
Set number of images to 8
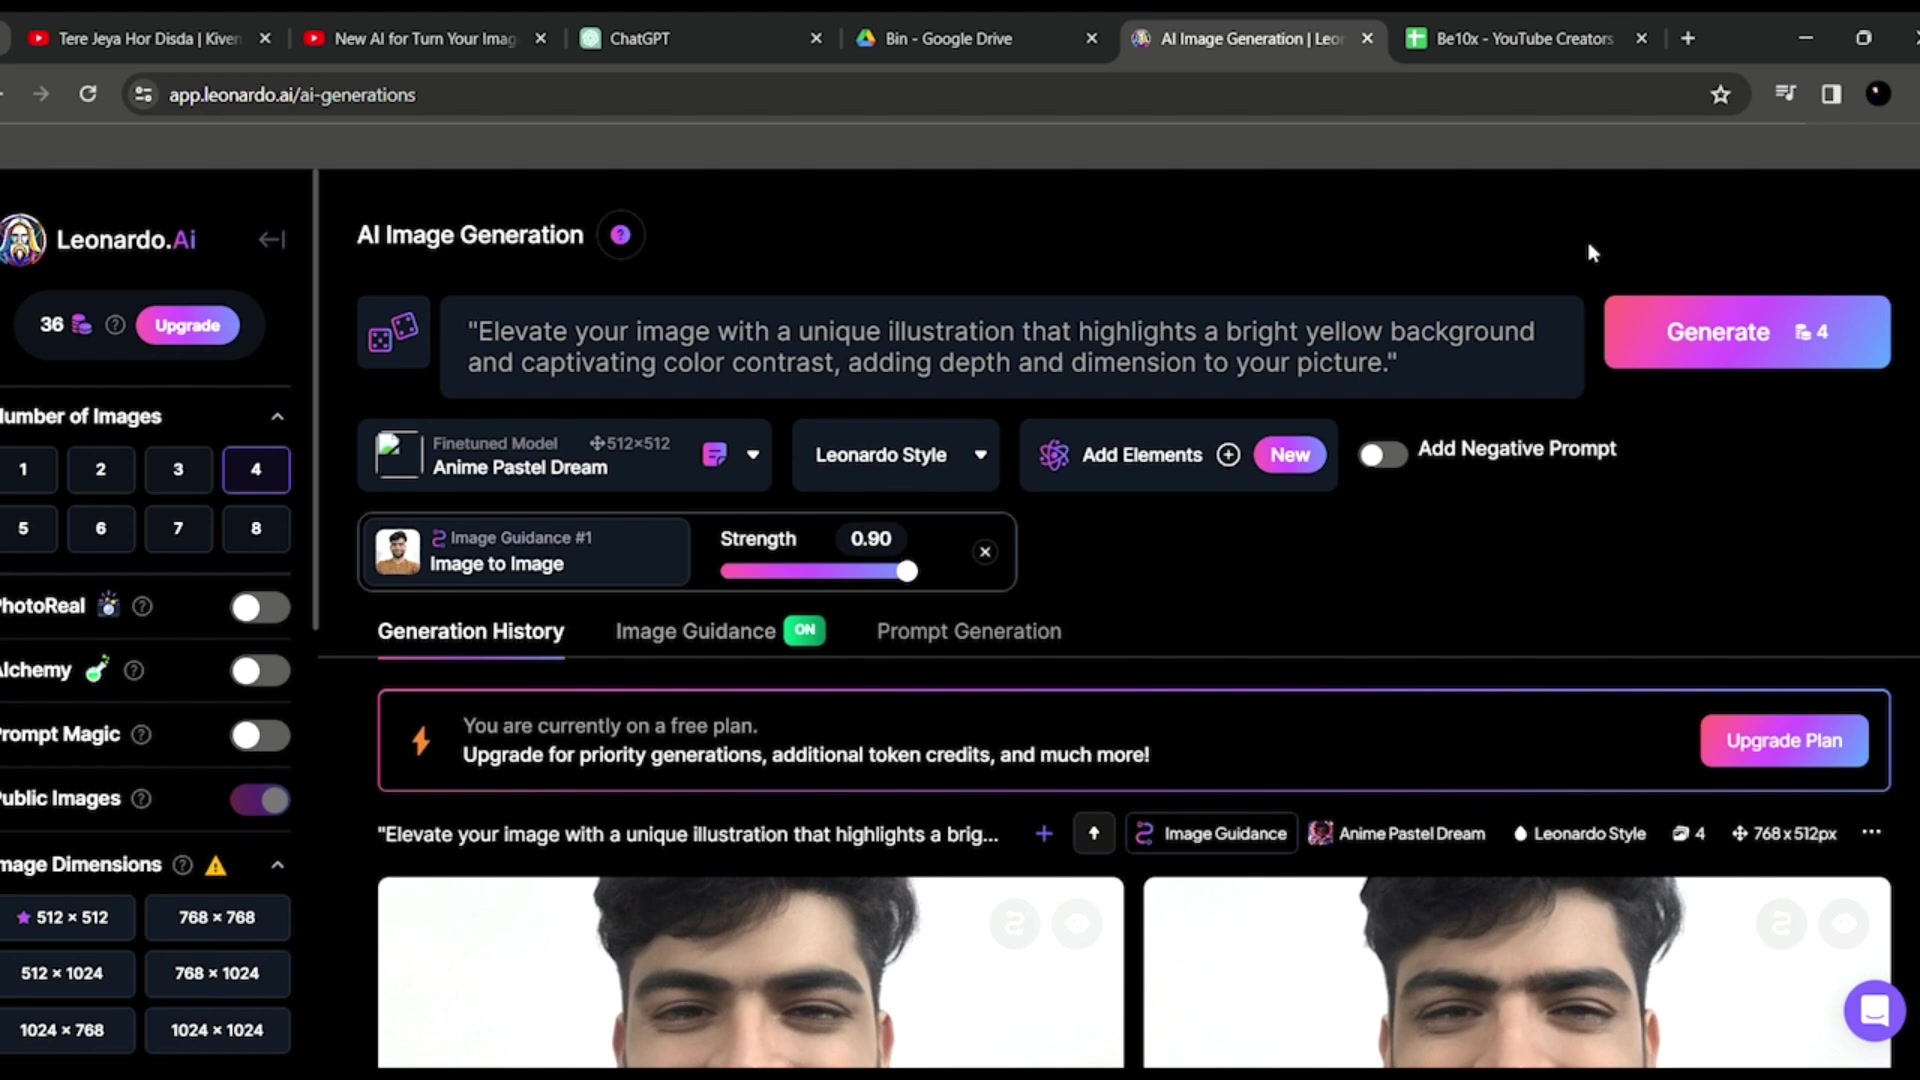pos(256,528)
